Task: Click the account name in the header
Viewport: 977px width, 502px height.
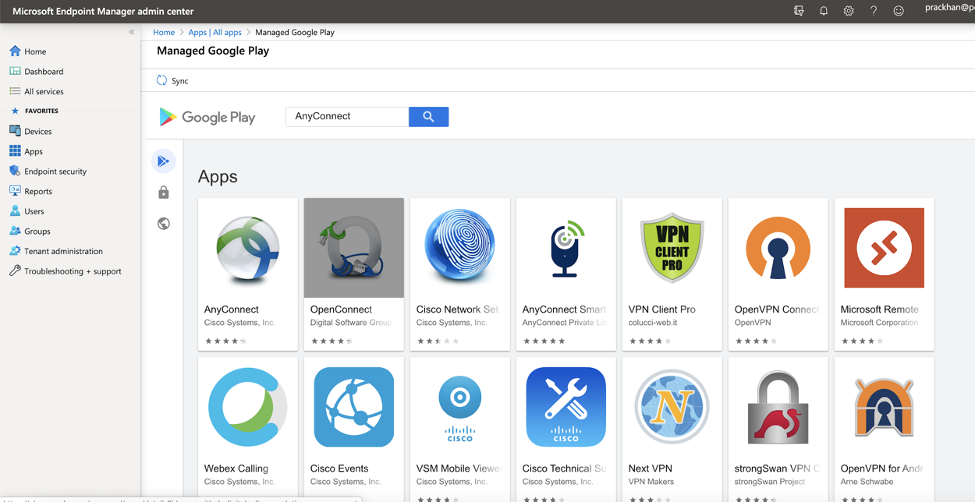Action: 951,8
